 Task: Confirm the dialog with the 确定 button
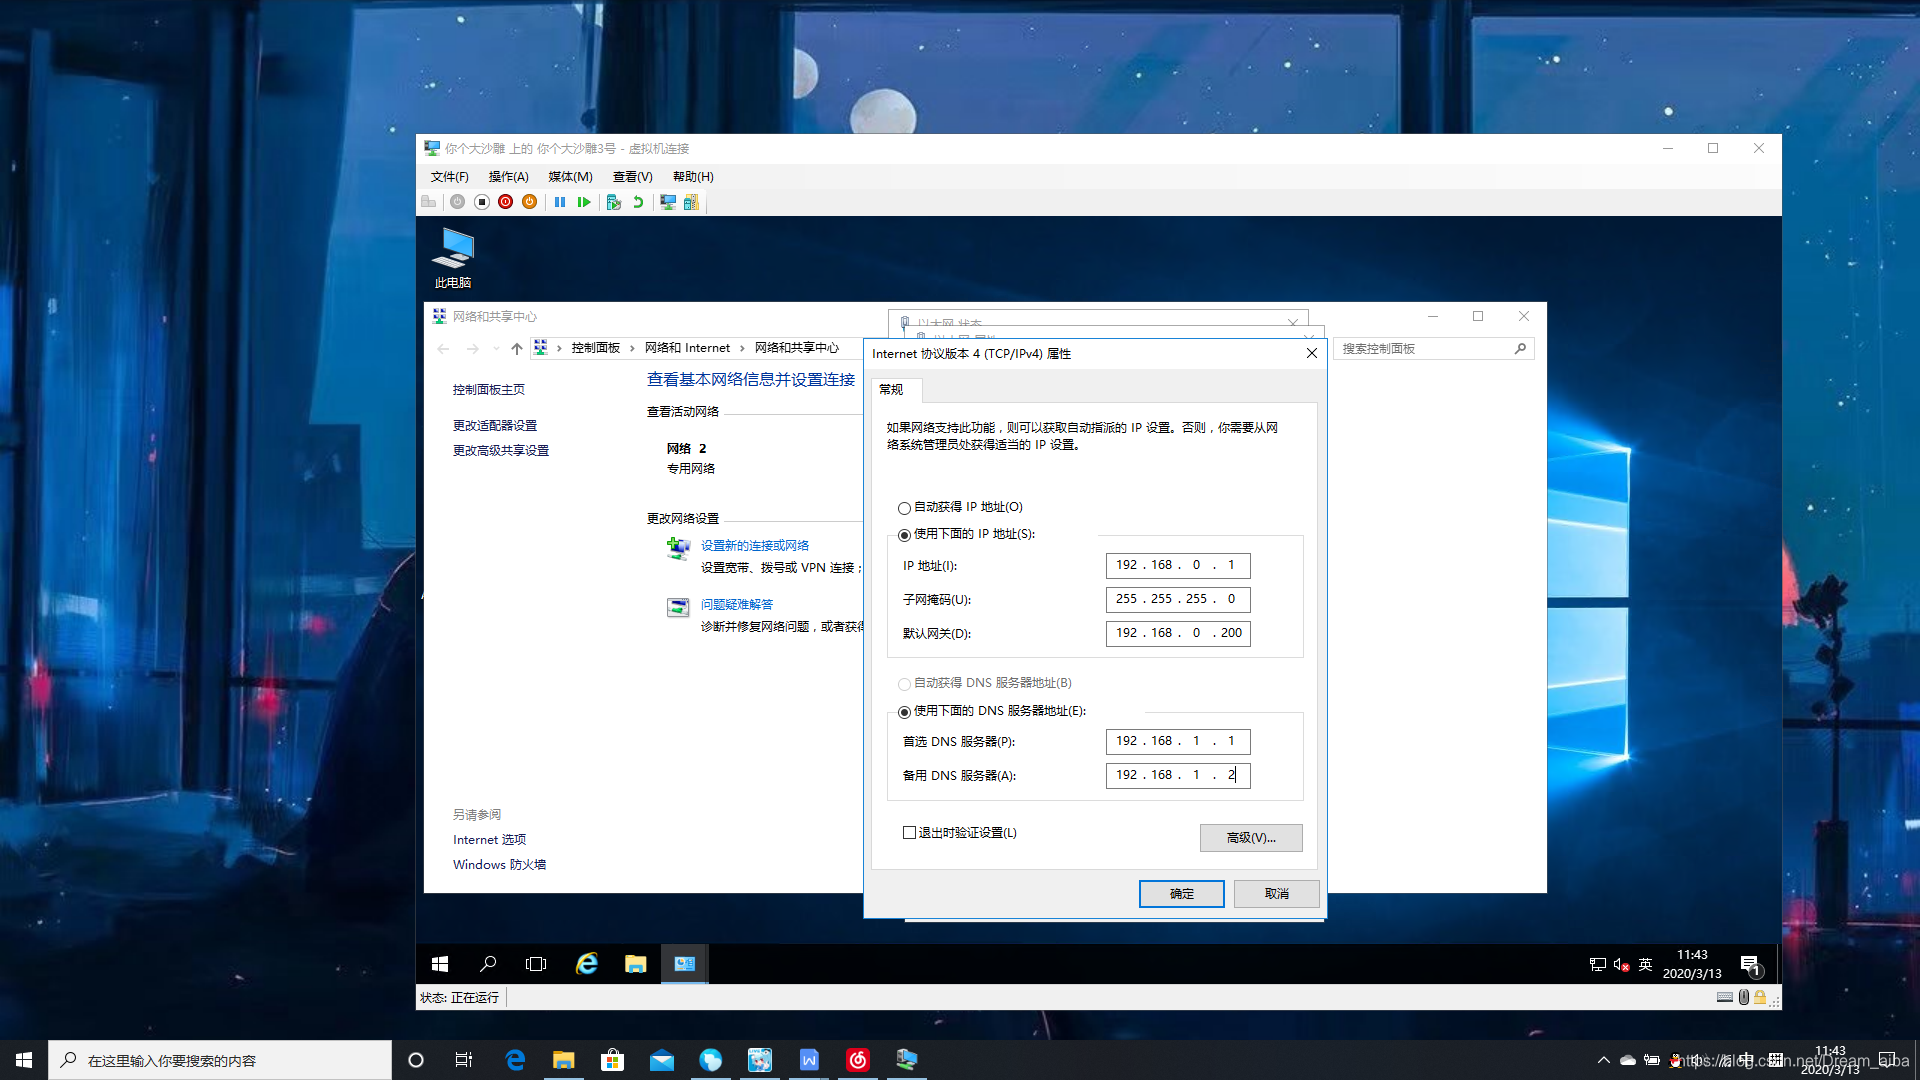(x=1181, y=894)
